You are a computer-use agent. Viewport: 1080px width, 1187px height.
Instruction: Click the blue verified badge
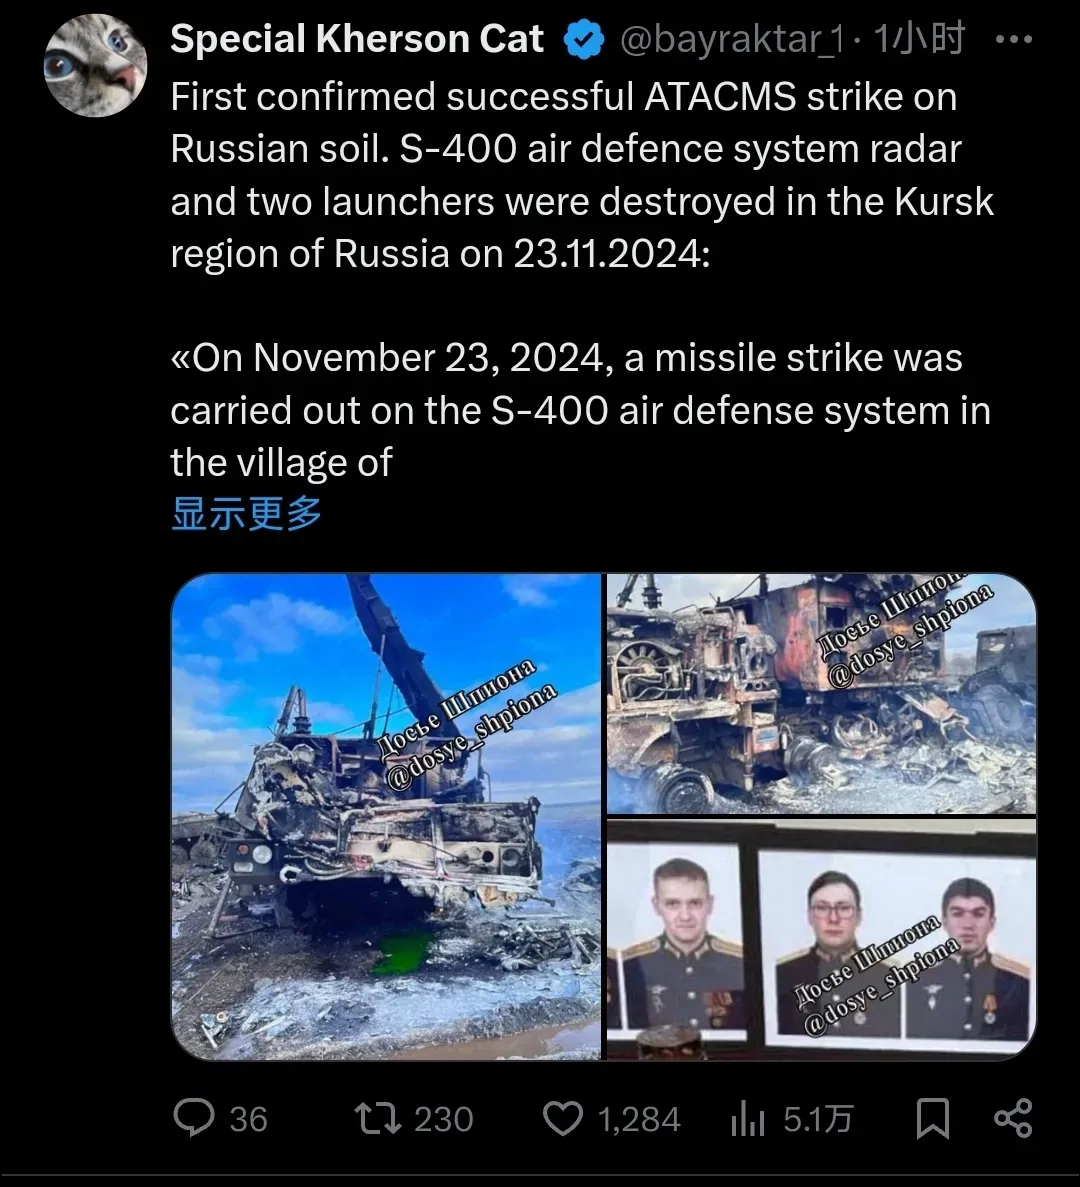click(584, 40)
